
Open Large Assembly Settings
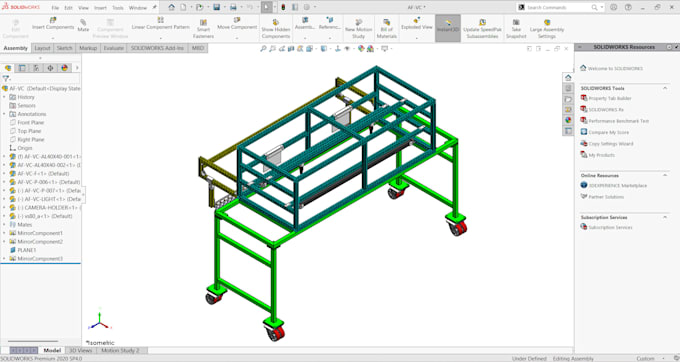pyautogui.click(x=547, y=29)
